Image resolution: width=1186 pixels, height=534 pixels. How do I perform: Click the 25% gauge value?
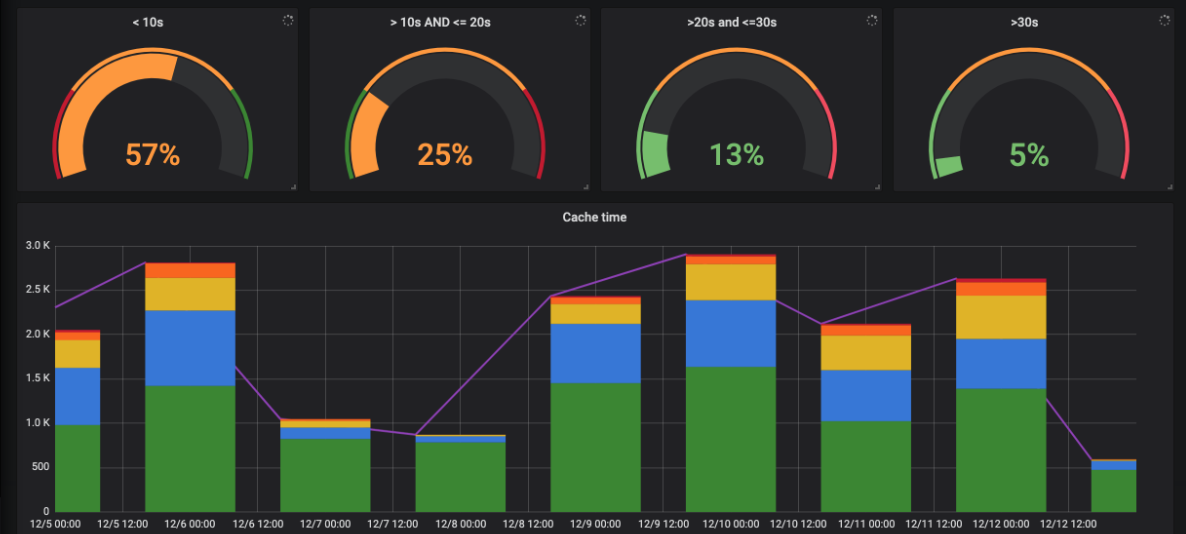pos(444,155)
